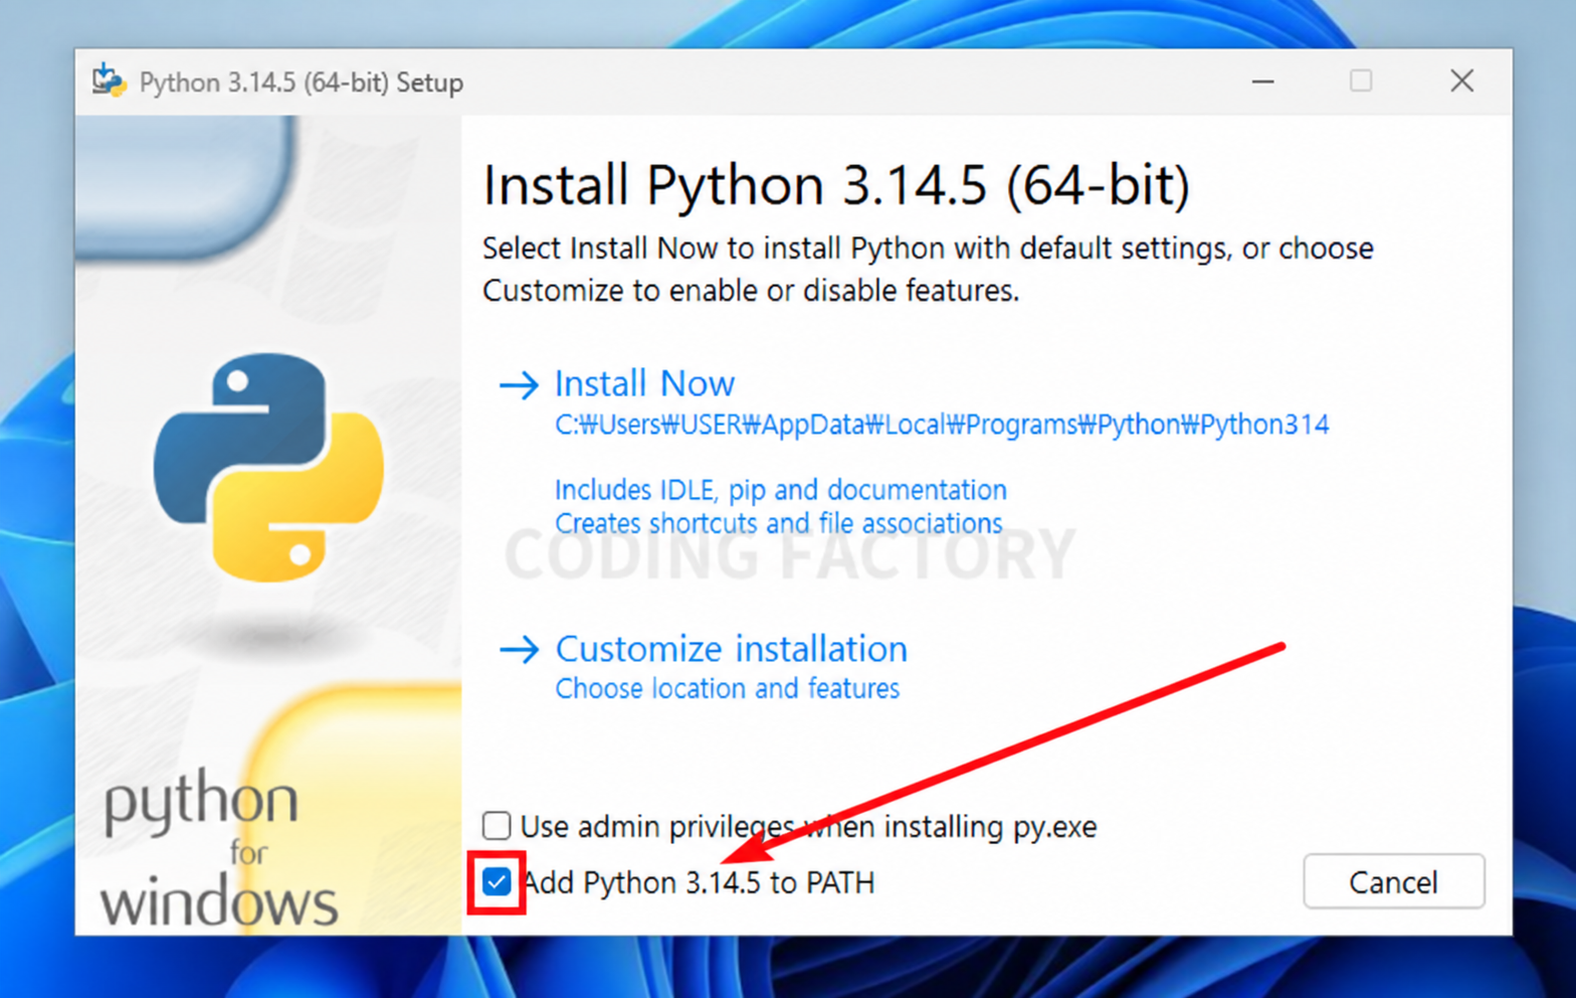
Task: Enable admin privileges when installing py.exe
Action: [497, 826]
